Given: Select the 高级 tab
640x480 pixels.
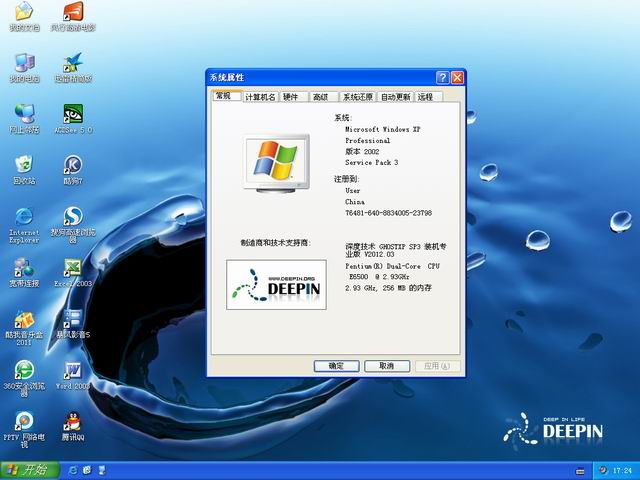Looking at the screenshot, I should click(320, 97).
